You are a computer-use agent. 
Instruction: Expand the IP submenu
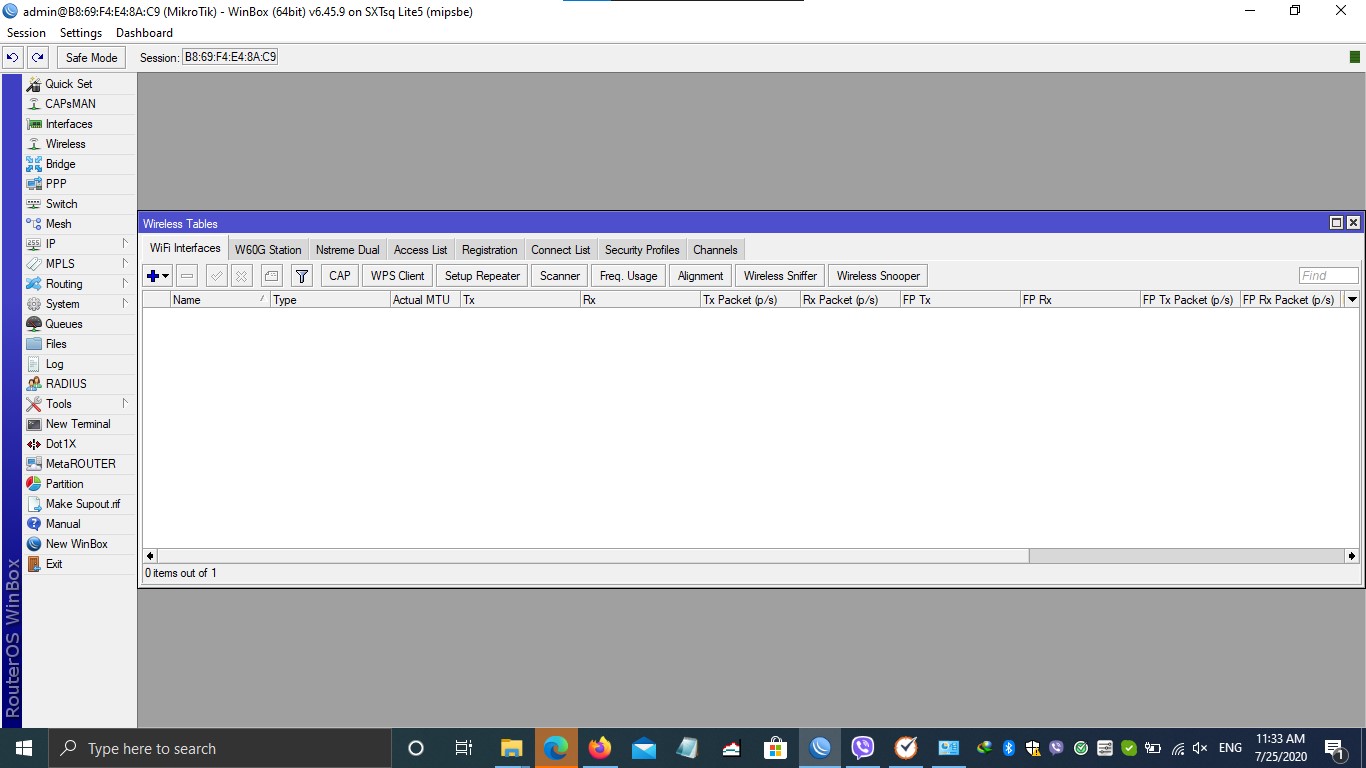(80, 244)
